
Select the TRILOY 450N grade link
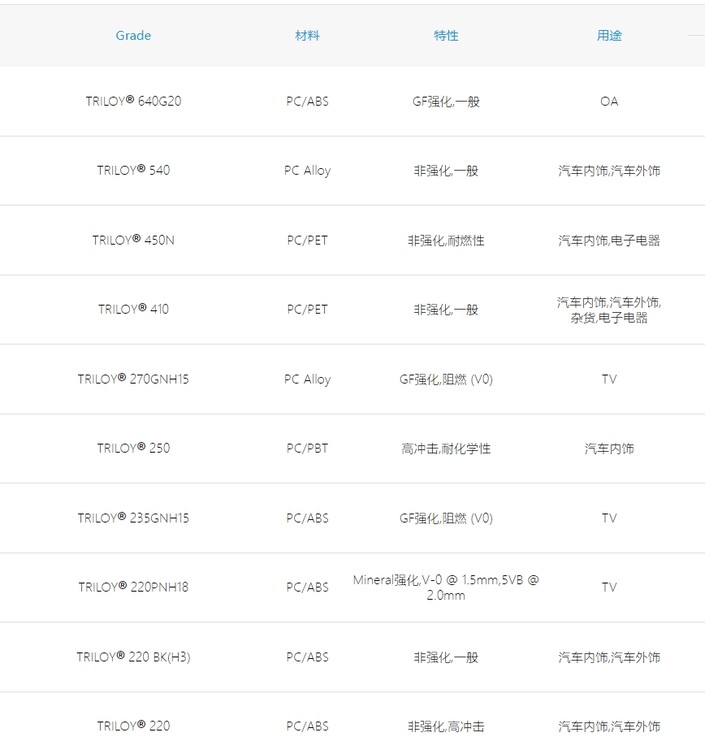click(133, 240)
